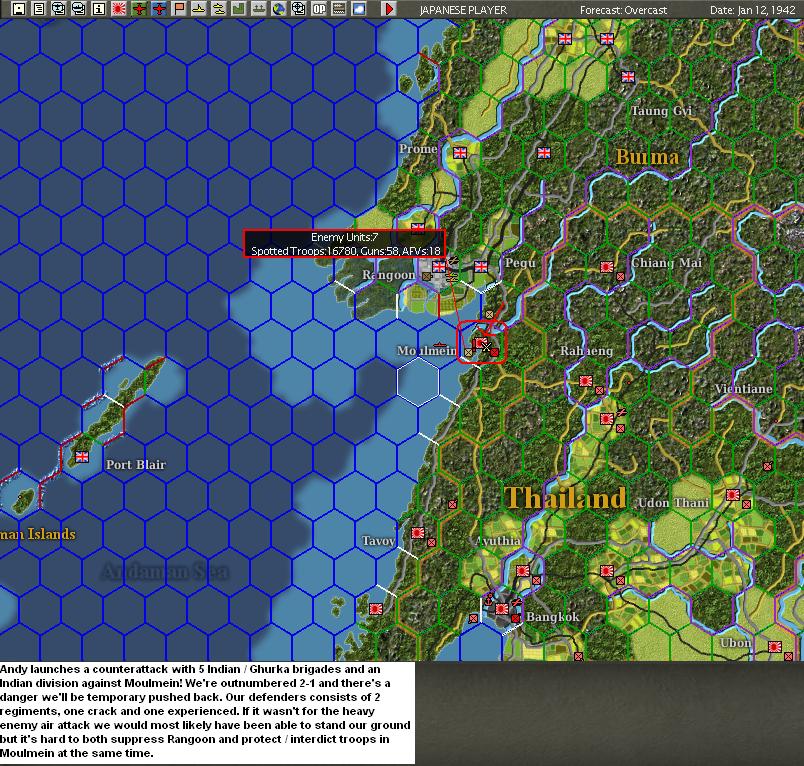Click the fourth toolbar icon left of info
804x766 pixels.
click(x=79, y=9)
